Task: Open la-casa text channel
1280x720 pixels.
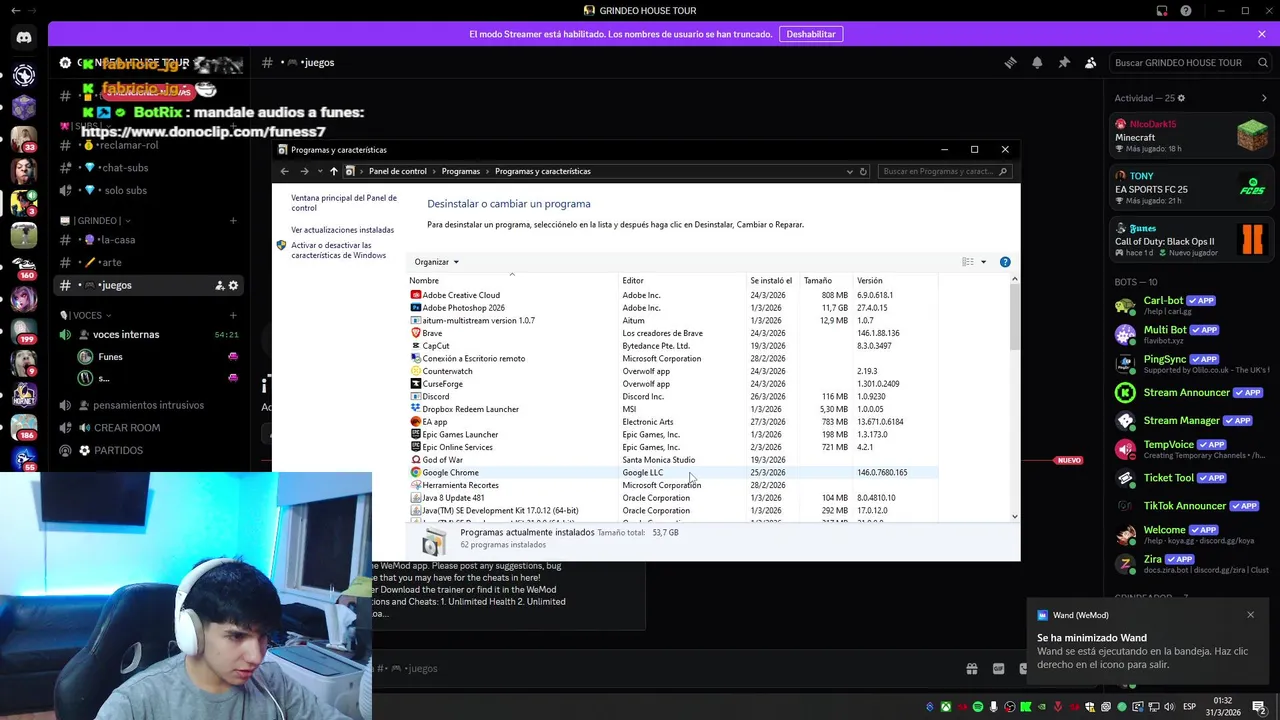Action: 148,240
